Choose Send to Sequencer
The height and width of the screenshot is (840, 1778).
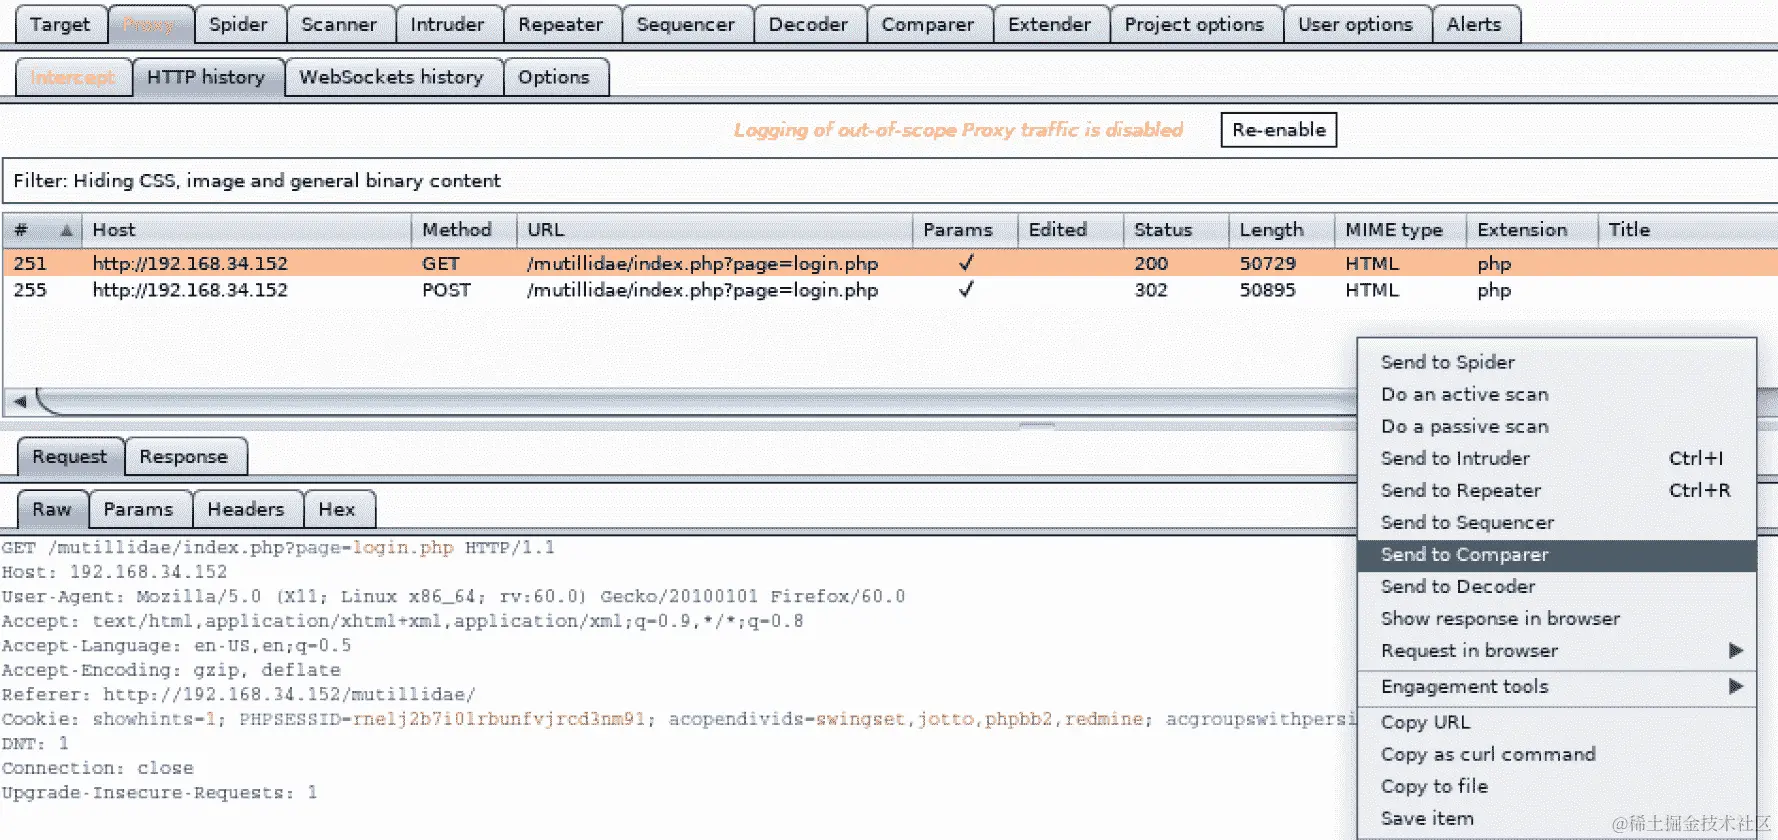[1556, 522]
